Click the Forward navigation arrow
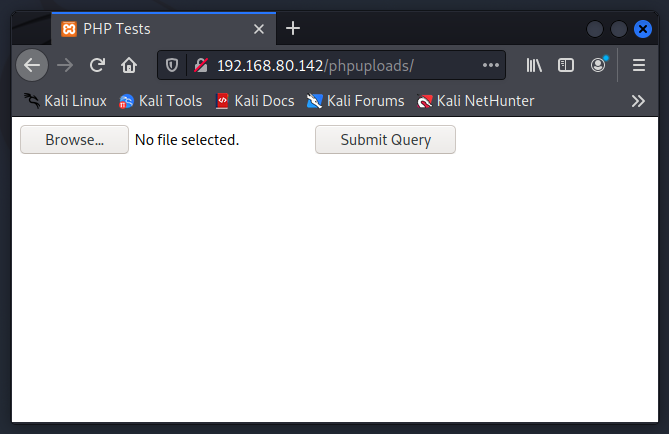Viewport: 669px width, 434px height. (x=65, y=65)
